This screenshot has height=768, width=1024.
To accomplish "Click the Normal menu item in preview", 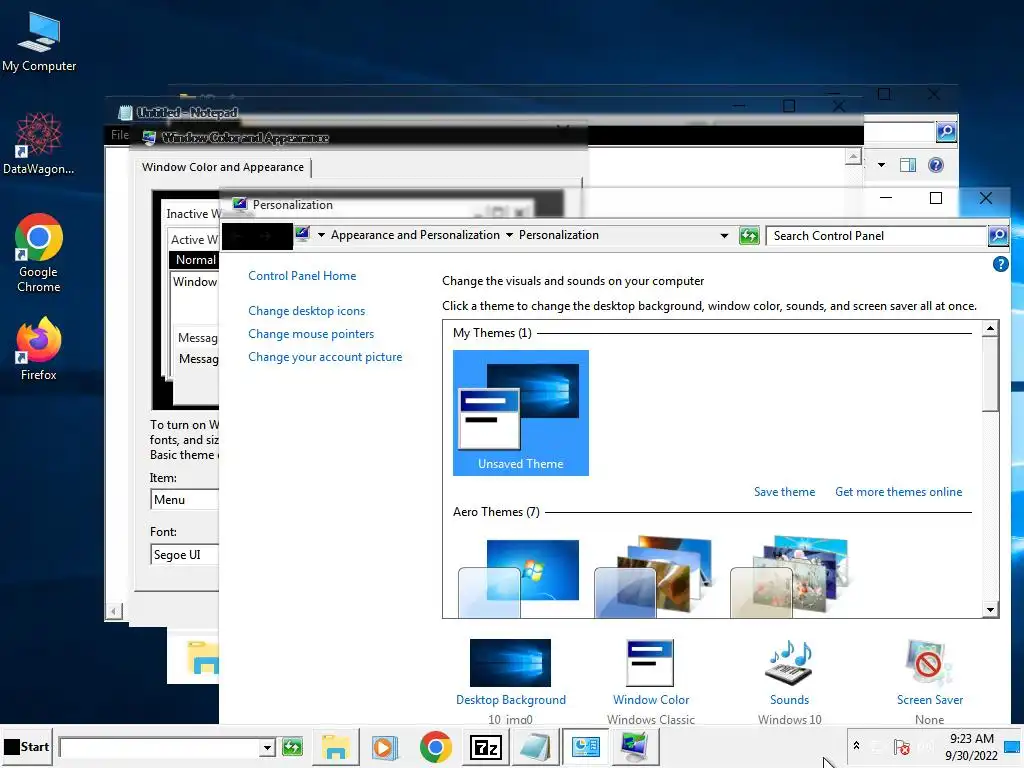I will click(x=195, y=260).
